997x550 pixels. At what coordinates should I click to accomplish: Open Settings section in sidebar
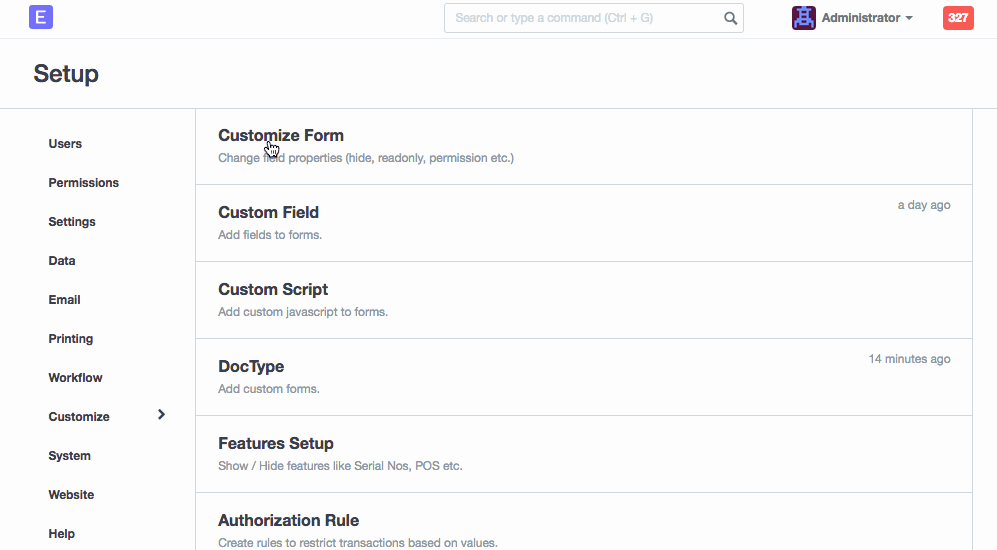[x=72, y=222]
